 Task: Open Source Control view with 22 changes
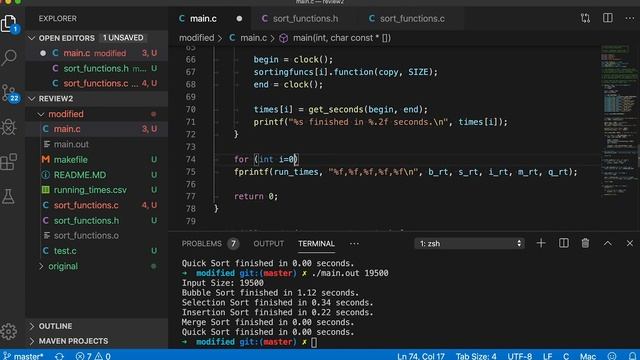pyautogui.click(x=10, y=93)
